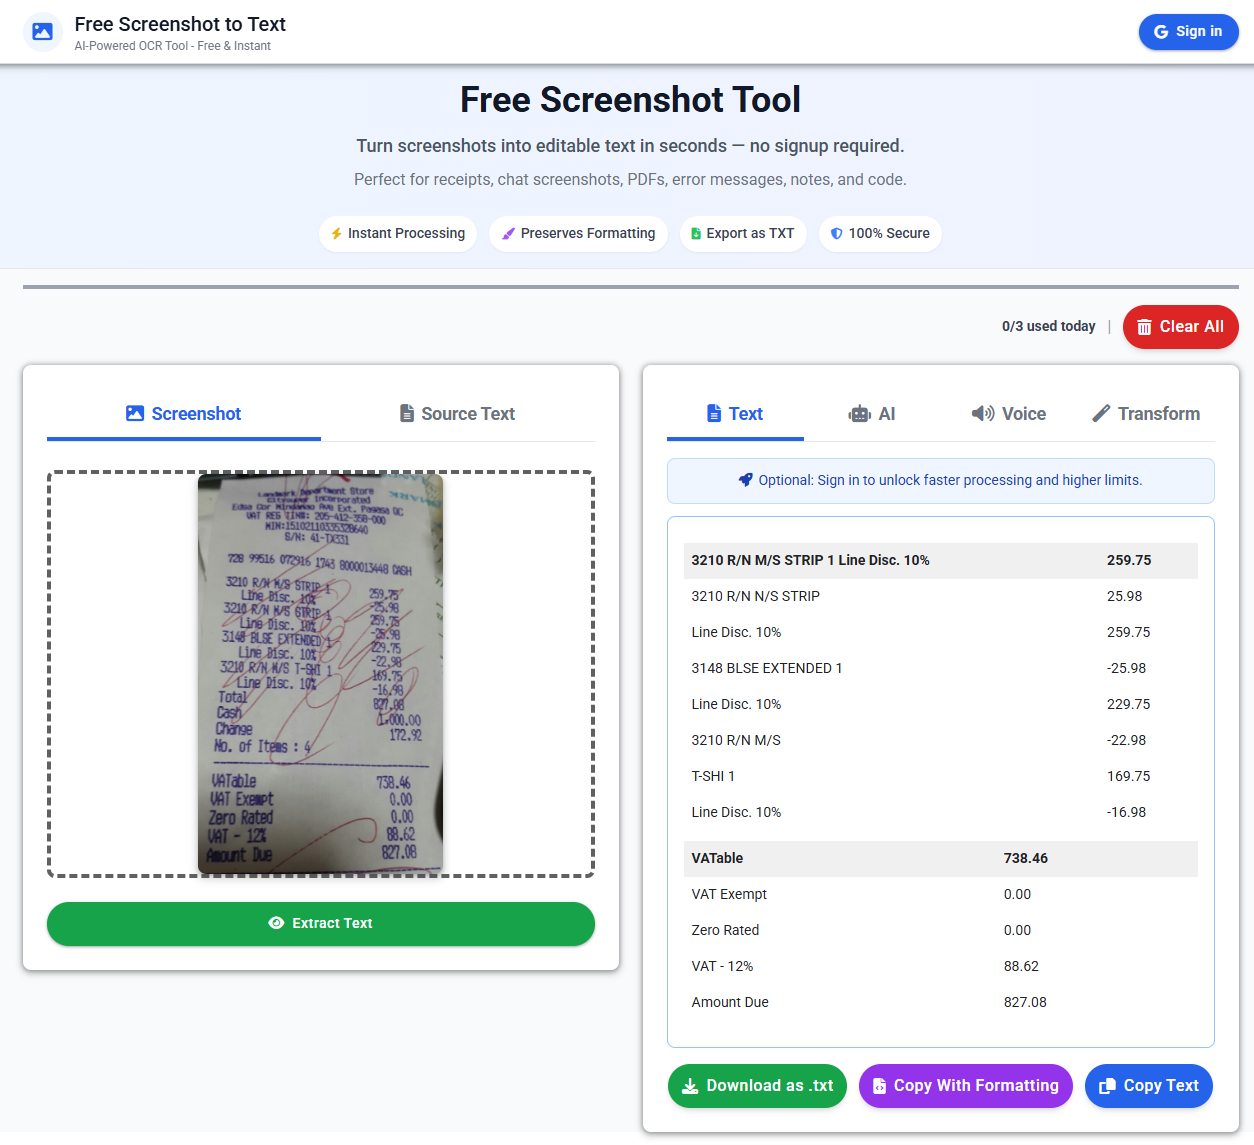
Task: Click the trash icon inside Clear All
Action: click(1143, 326)
